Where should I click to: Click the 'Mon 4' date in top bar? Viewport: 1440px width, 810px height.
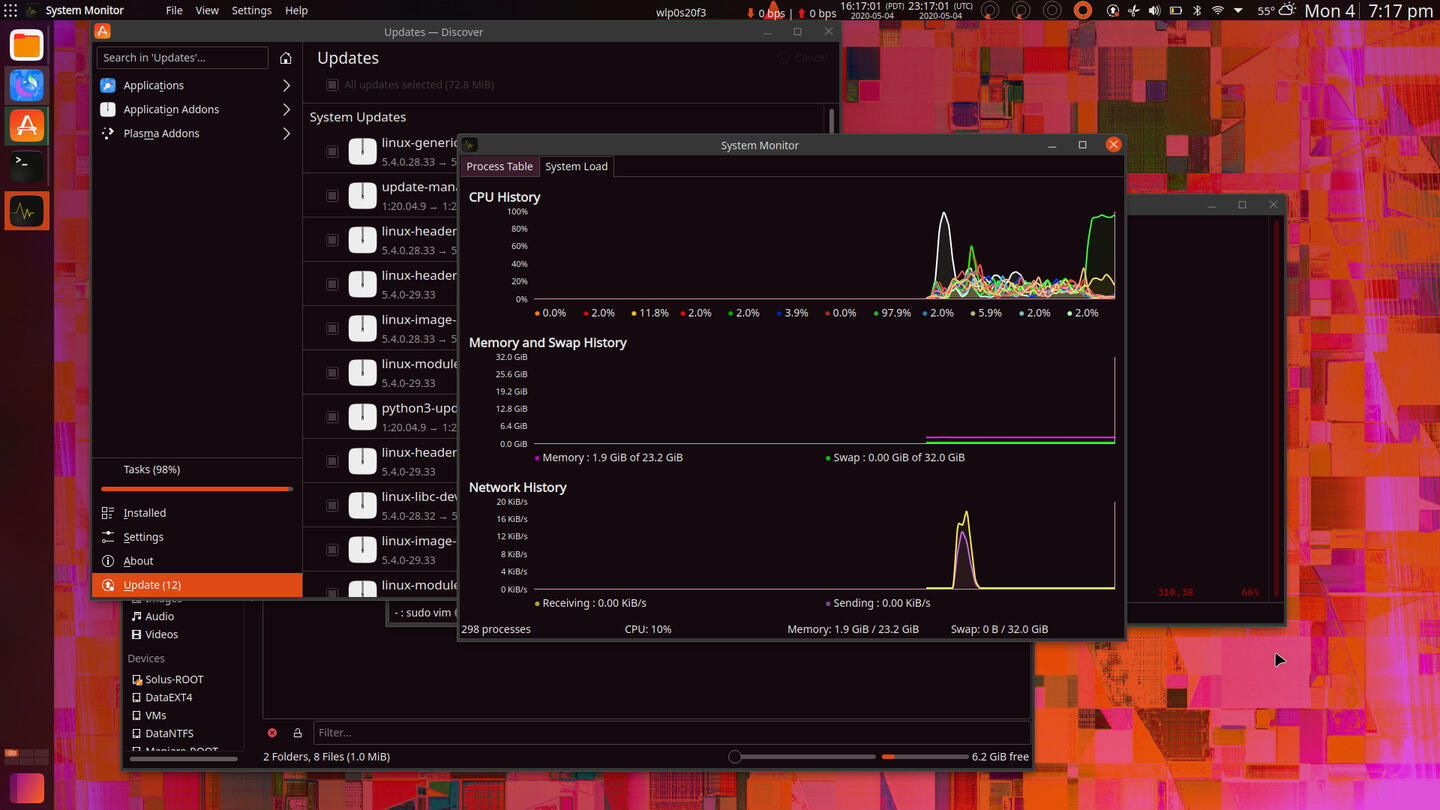(x=1330, y=11)
